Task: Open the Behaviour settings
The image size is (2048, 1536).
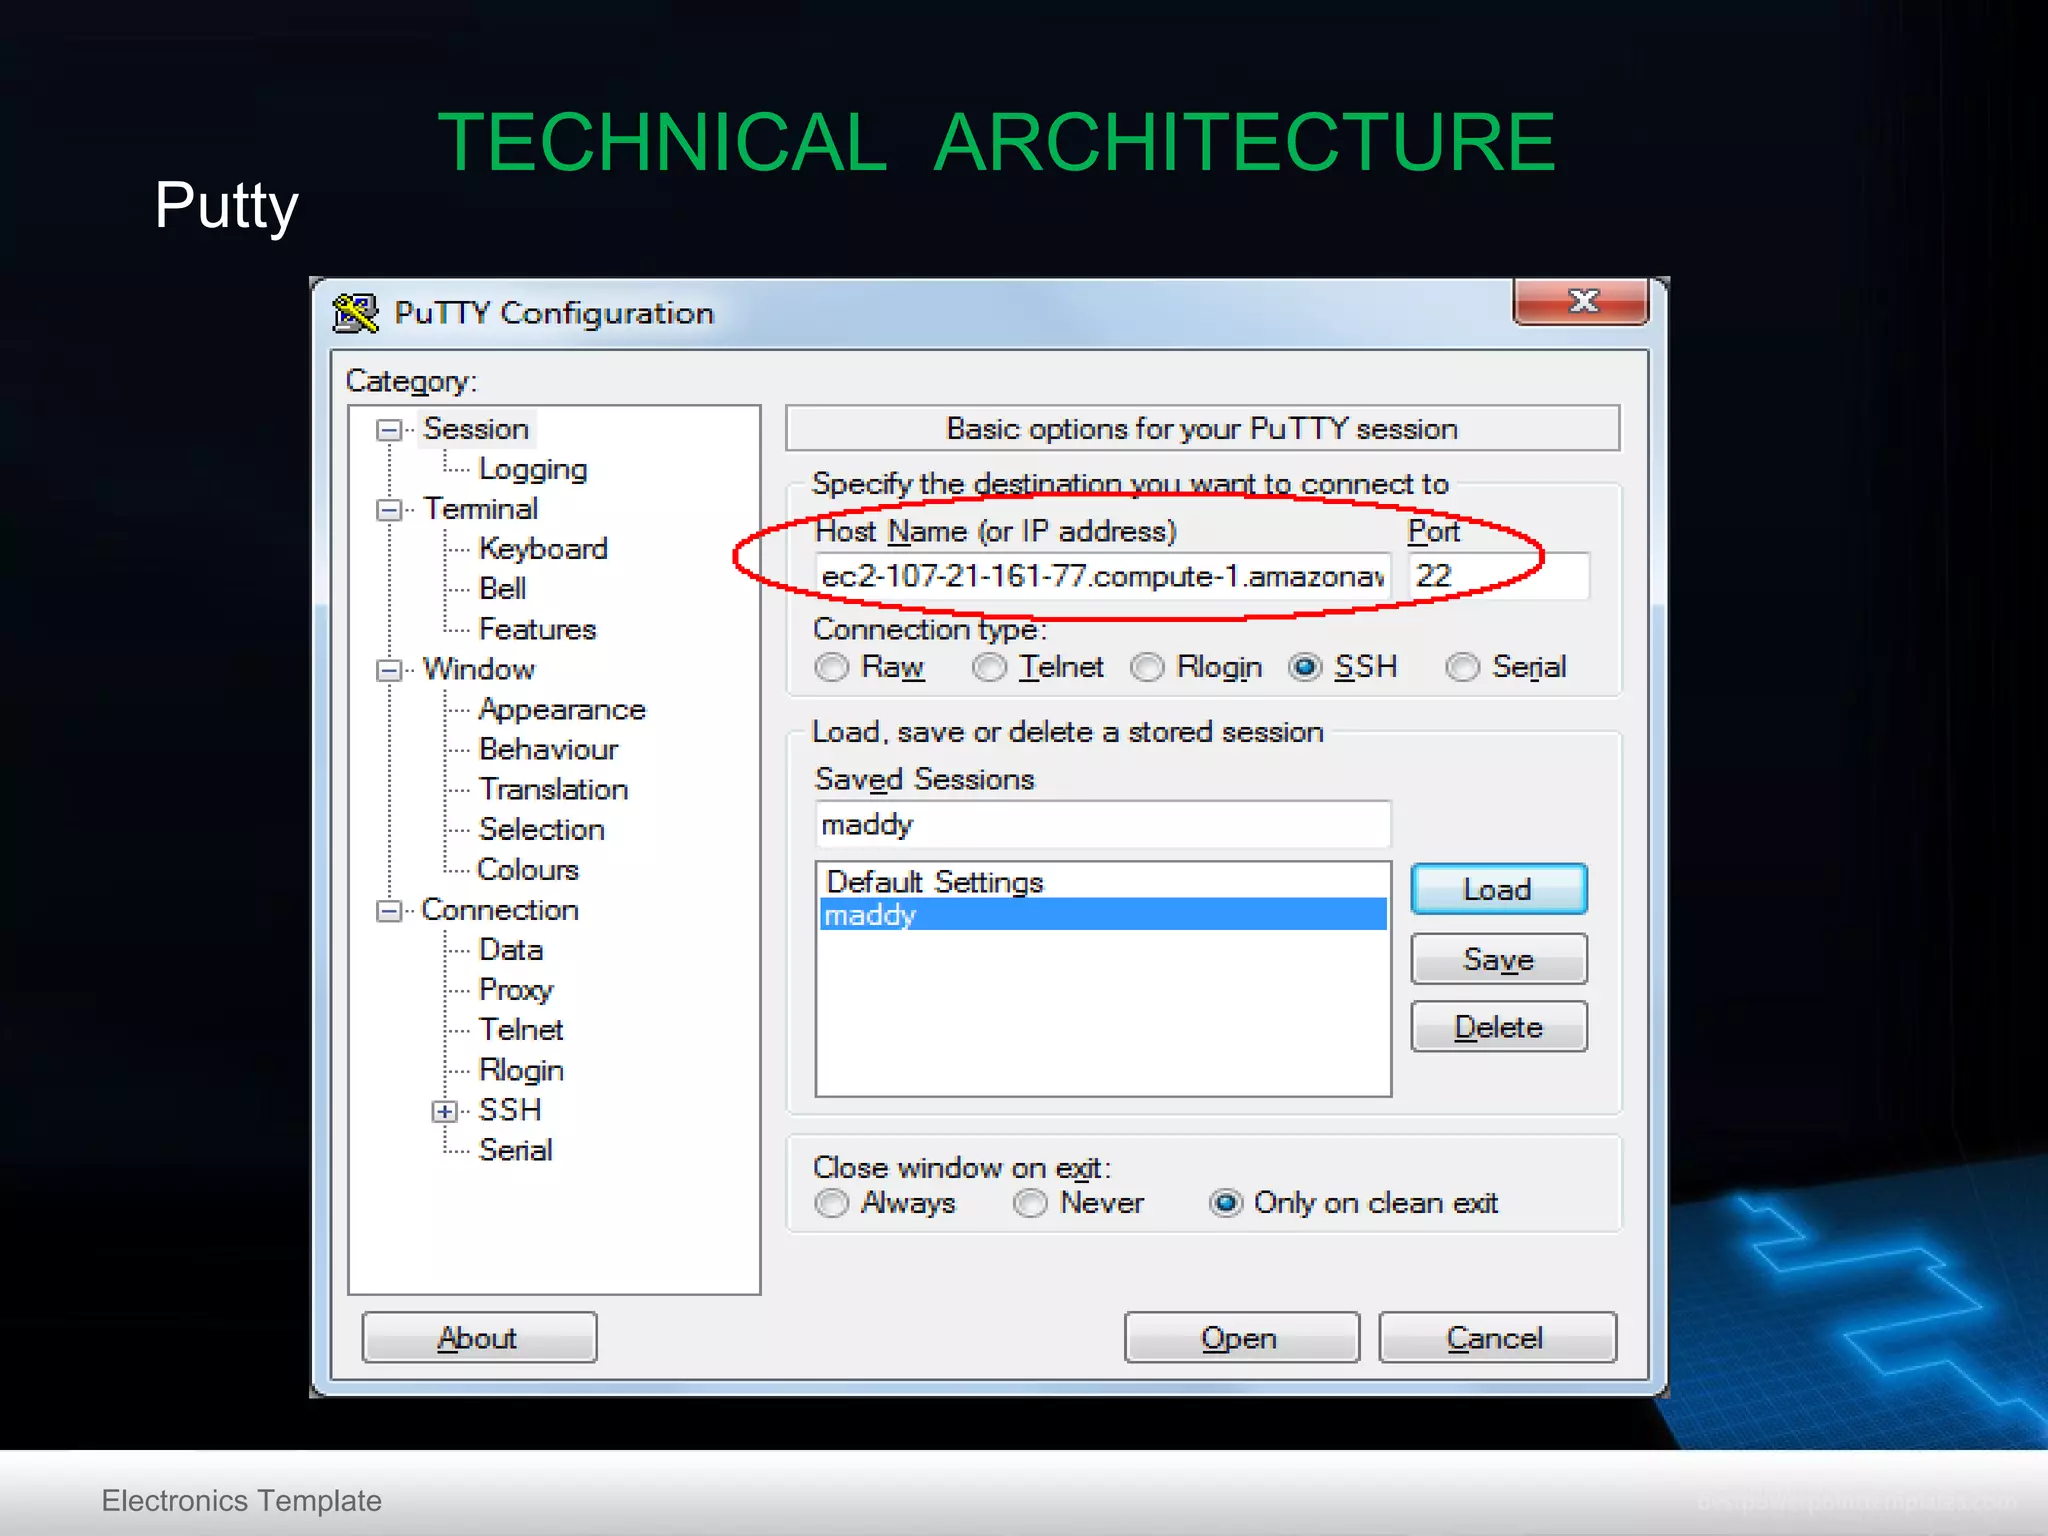Action: [549, 749]
